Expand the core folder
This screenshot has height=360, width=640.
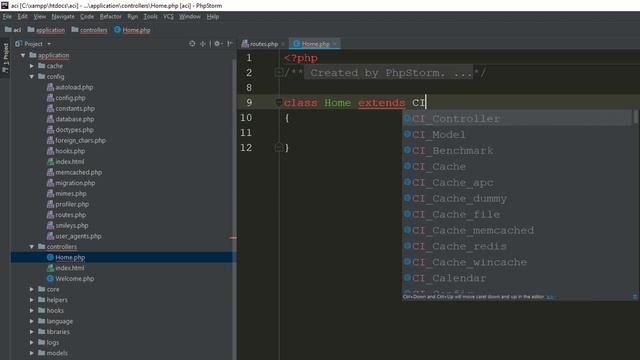point(32,289)
